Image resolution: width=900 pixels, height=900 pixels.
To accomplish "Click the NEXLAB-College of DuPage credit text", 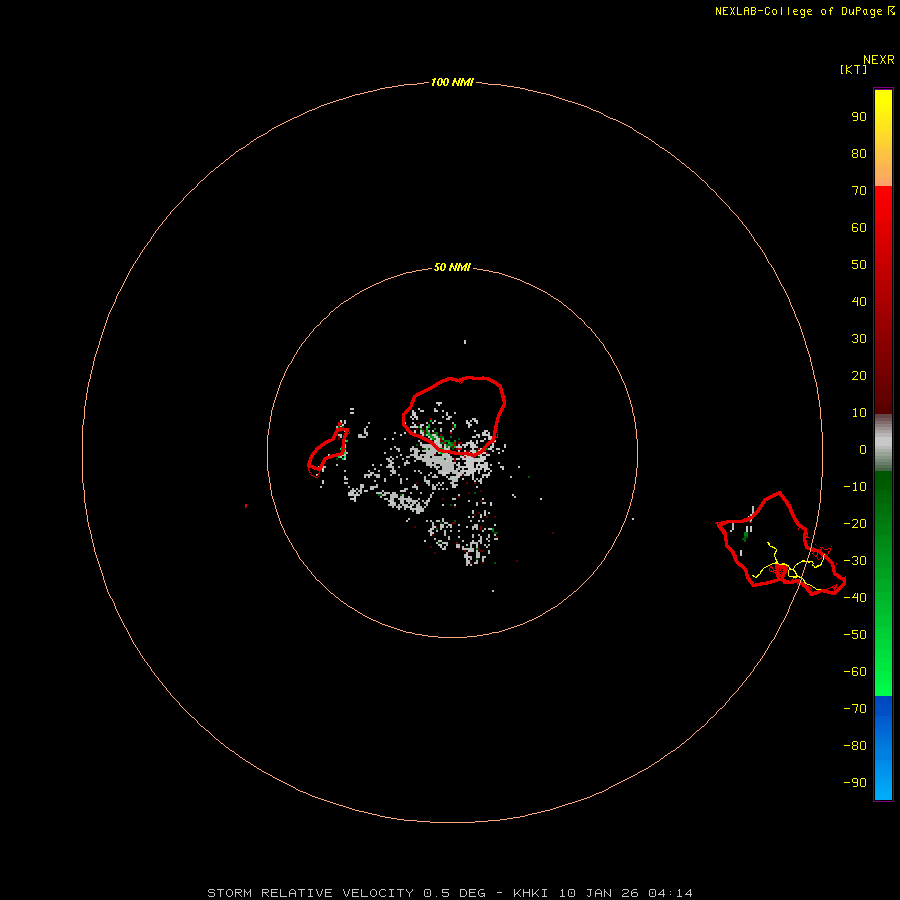I will pos(804,11).
